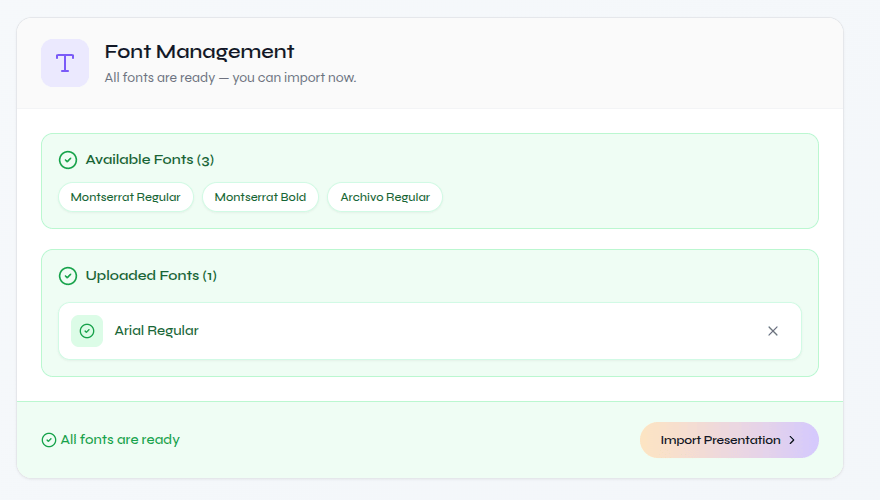This screenshot has height=500, width=880.
Task: Click the green check badge next to Arial Regular
Action: [87, 331]
